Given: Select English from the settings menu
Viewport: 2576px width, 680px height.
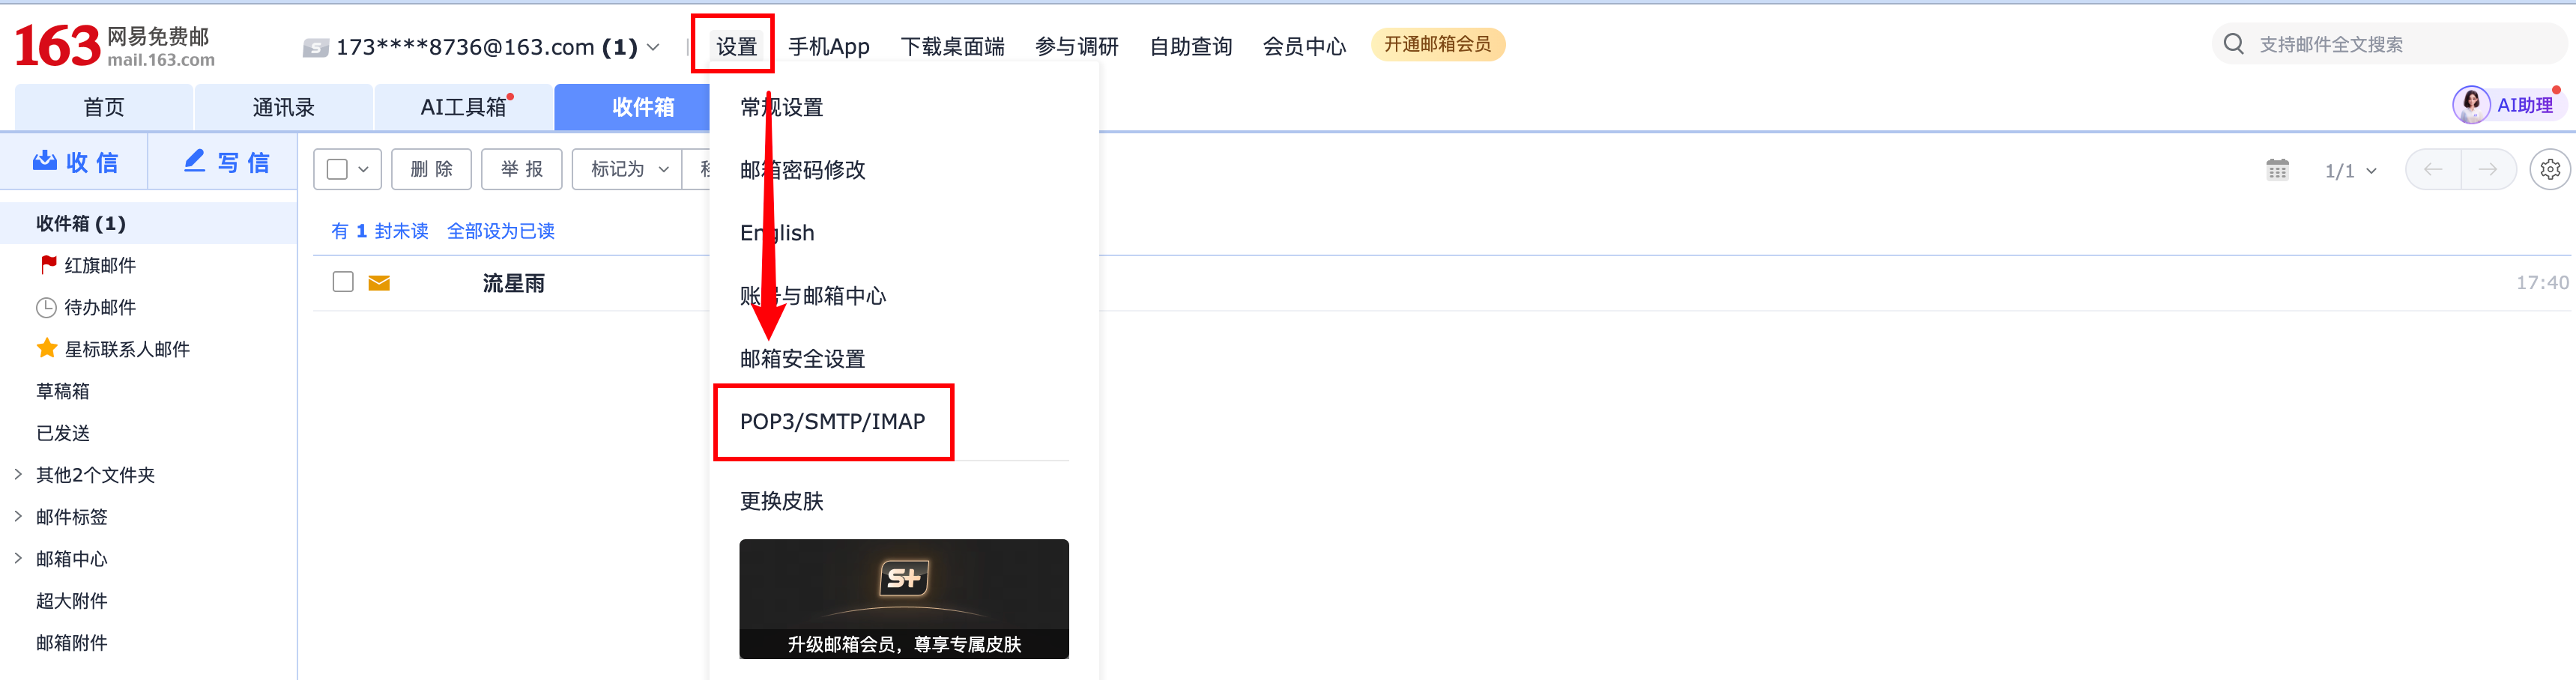Looking at the screenshot, I should (776, 232).
